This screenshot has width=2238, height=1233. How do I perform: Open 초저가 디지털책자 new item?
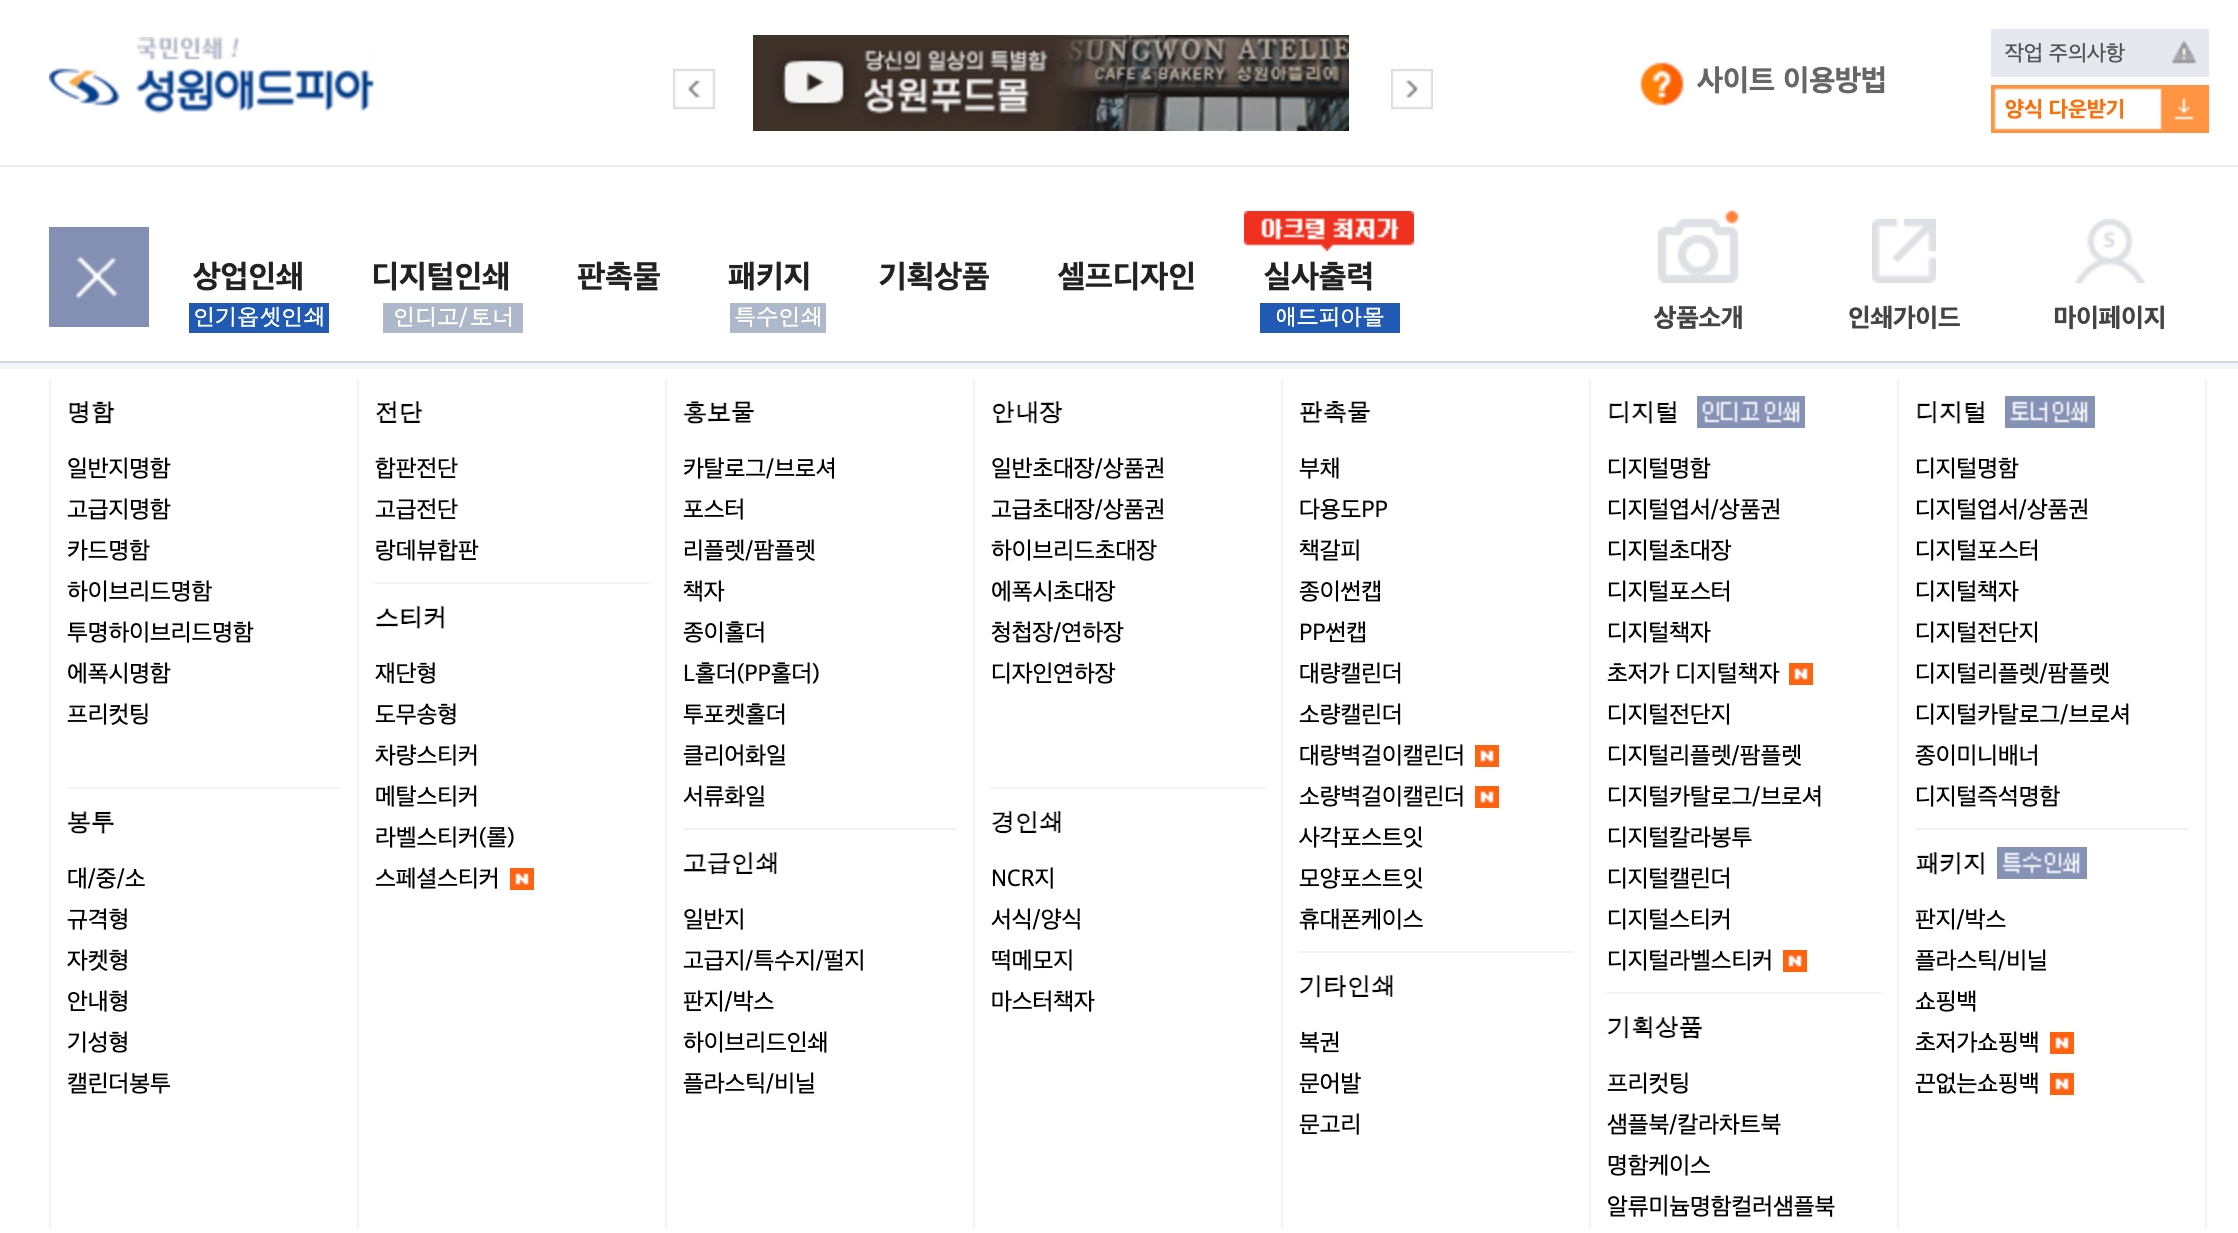(x=1692, y=673)
